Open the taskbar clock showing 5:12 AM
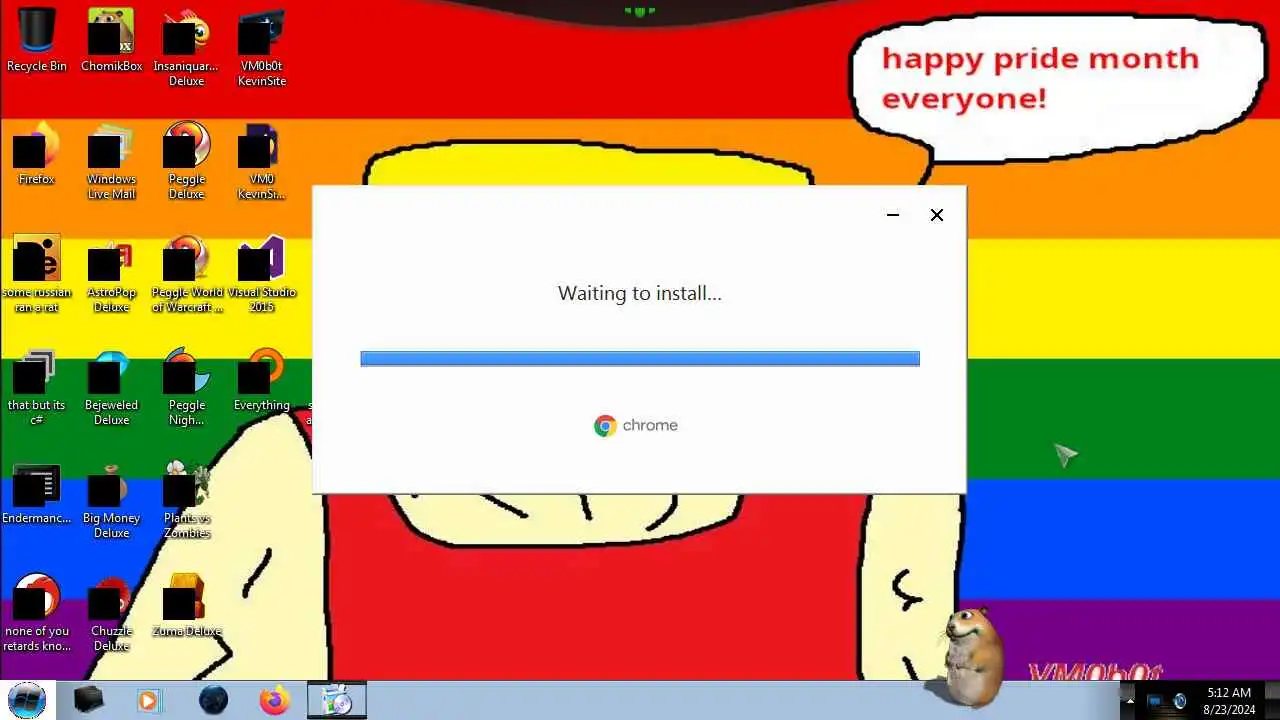 [1228, 701]
